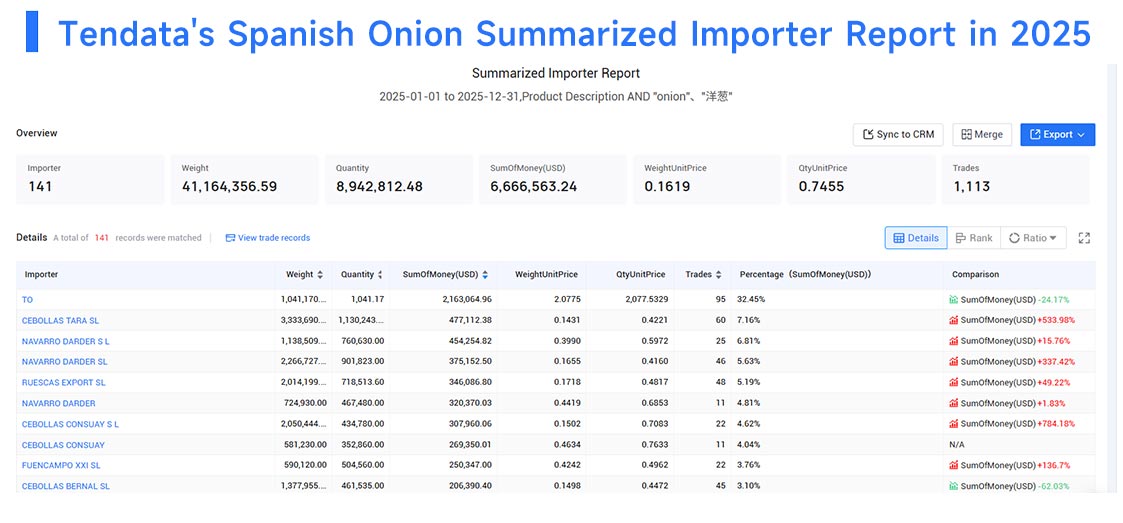
Task: Open the Export dropdown
Action: pos(1057,135)
